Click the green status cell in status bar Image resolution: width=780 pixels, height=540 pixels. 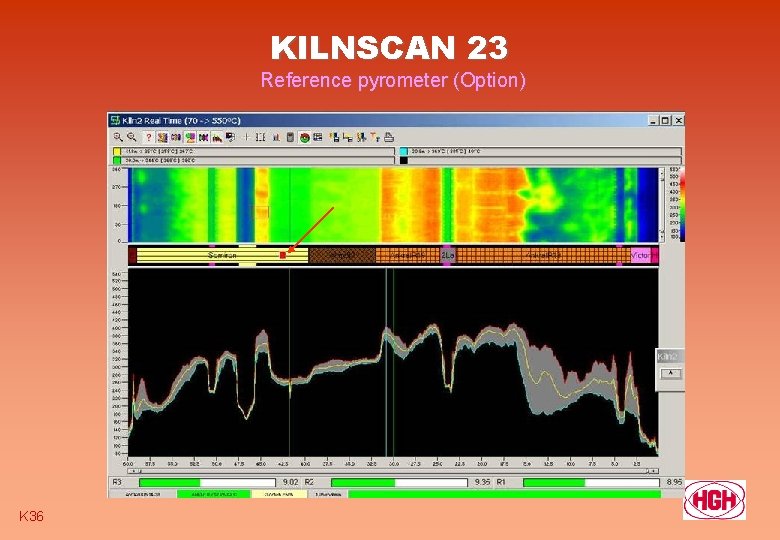coord(214,494)
